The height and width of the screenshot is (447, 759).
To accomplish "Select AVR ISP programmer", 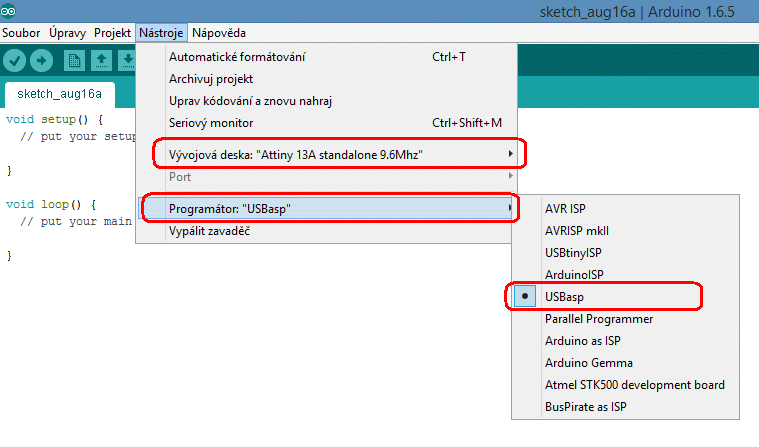I will [x=625, y=209].
